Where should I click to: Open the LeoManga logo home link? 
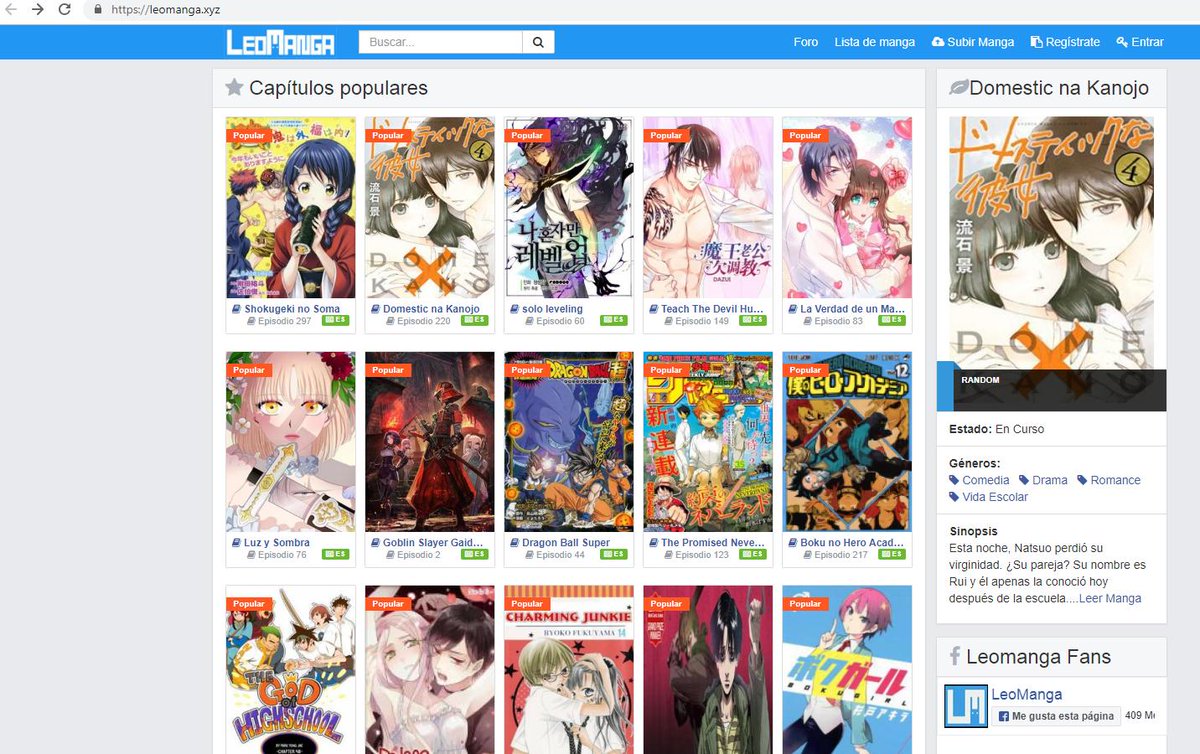pyautogui.click(x=280, y=42)
